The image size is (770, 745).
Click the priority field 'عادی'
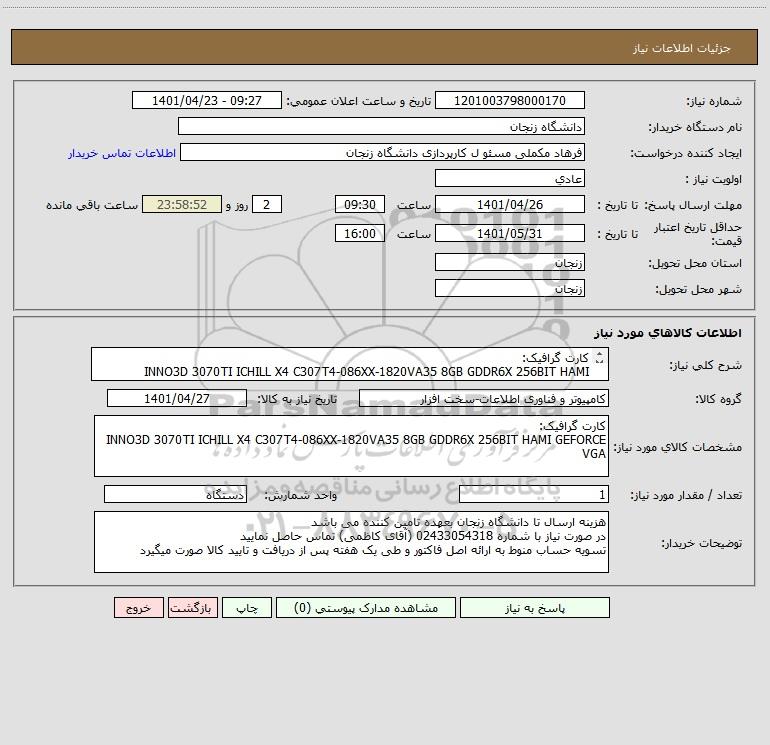[x=510, y=178]
